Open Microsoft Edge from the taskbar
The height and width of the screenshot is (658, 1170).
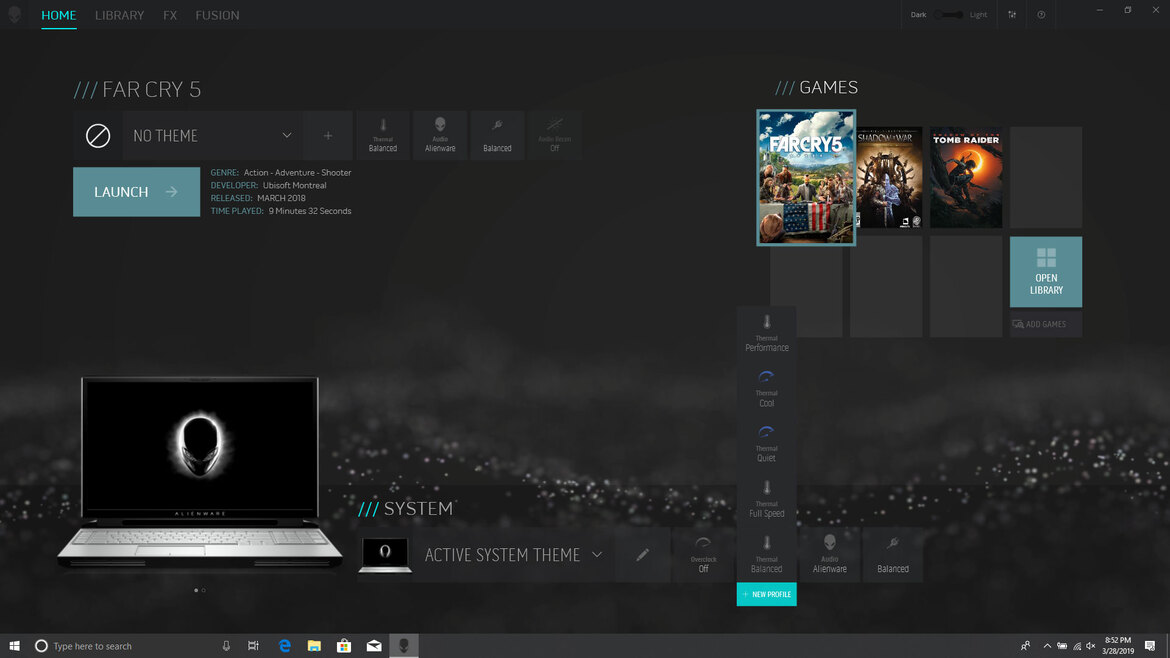[x=284, y=646]
